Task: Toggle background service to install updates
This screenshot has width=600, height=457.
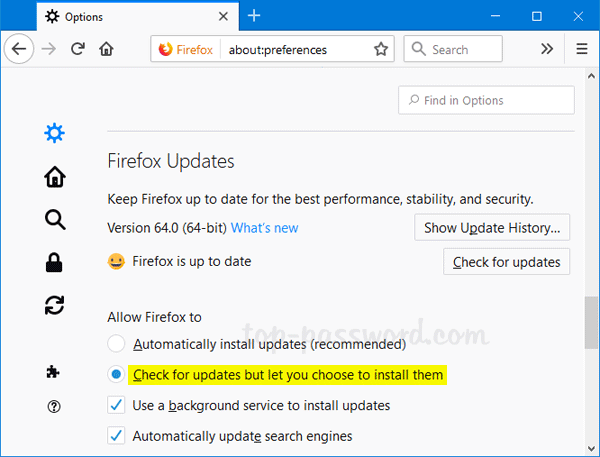Action: 117,406
